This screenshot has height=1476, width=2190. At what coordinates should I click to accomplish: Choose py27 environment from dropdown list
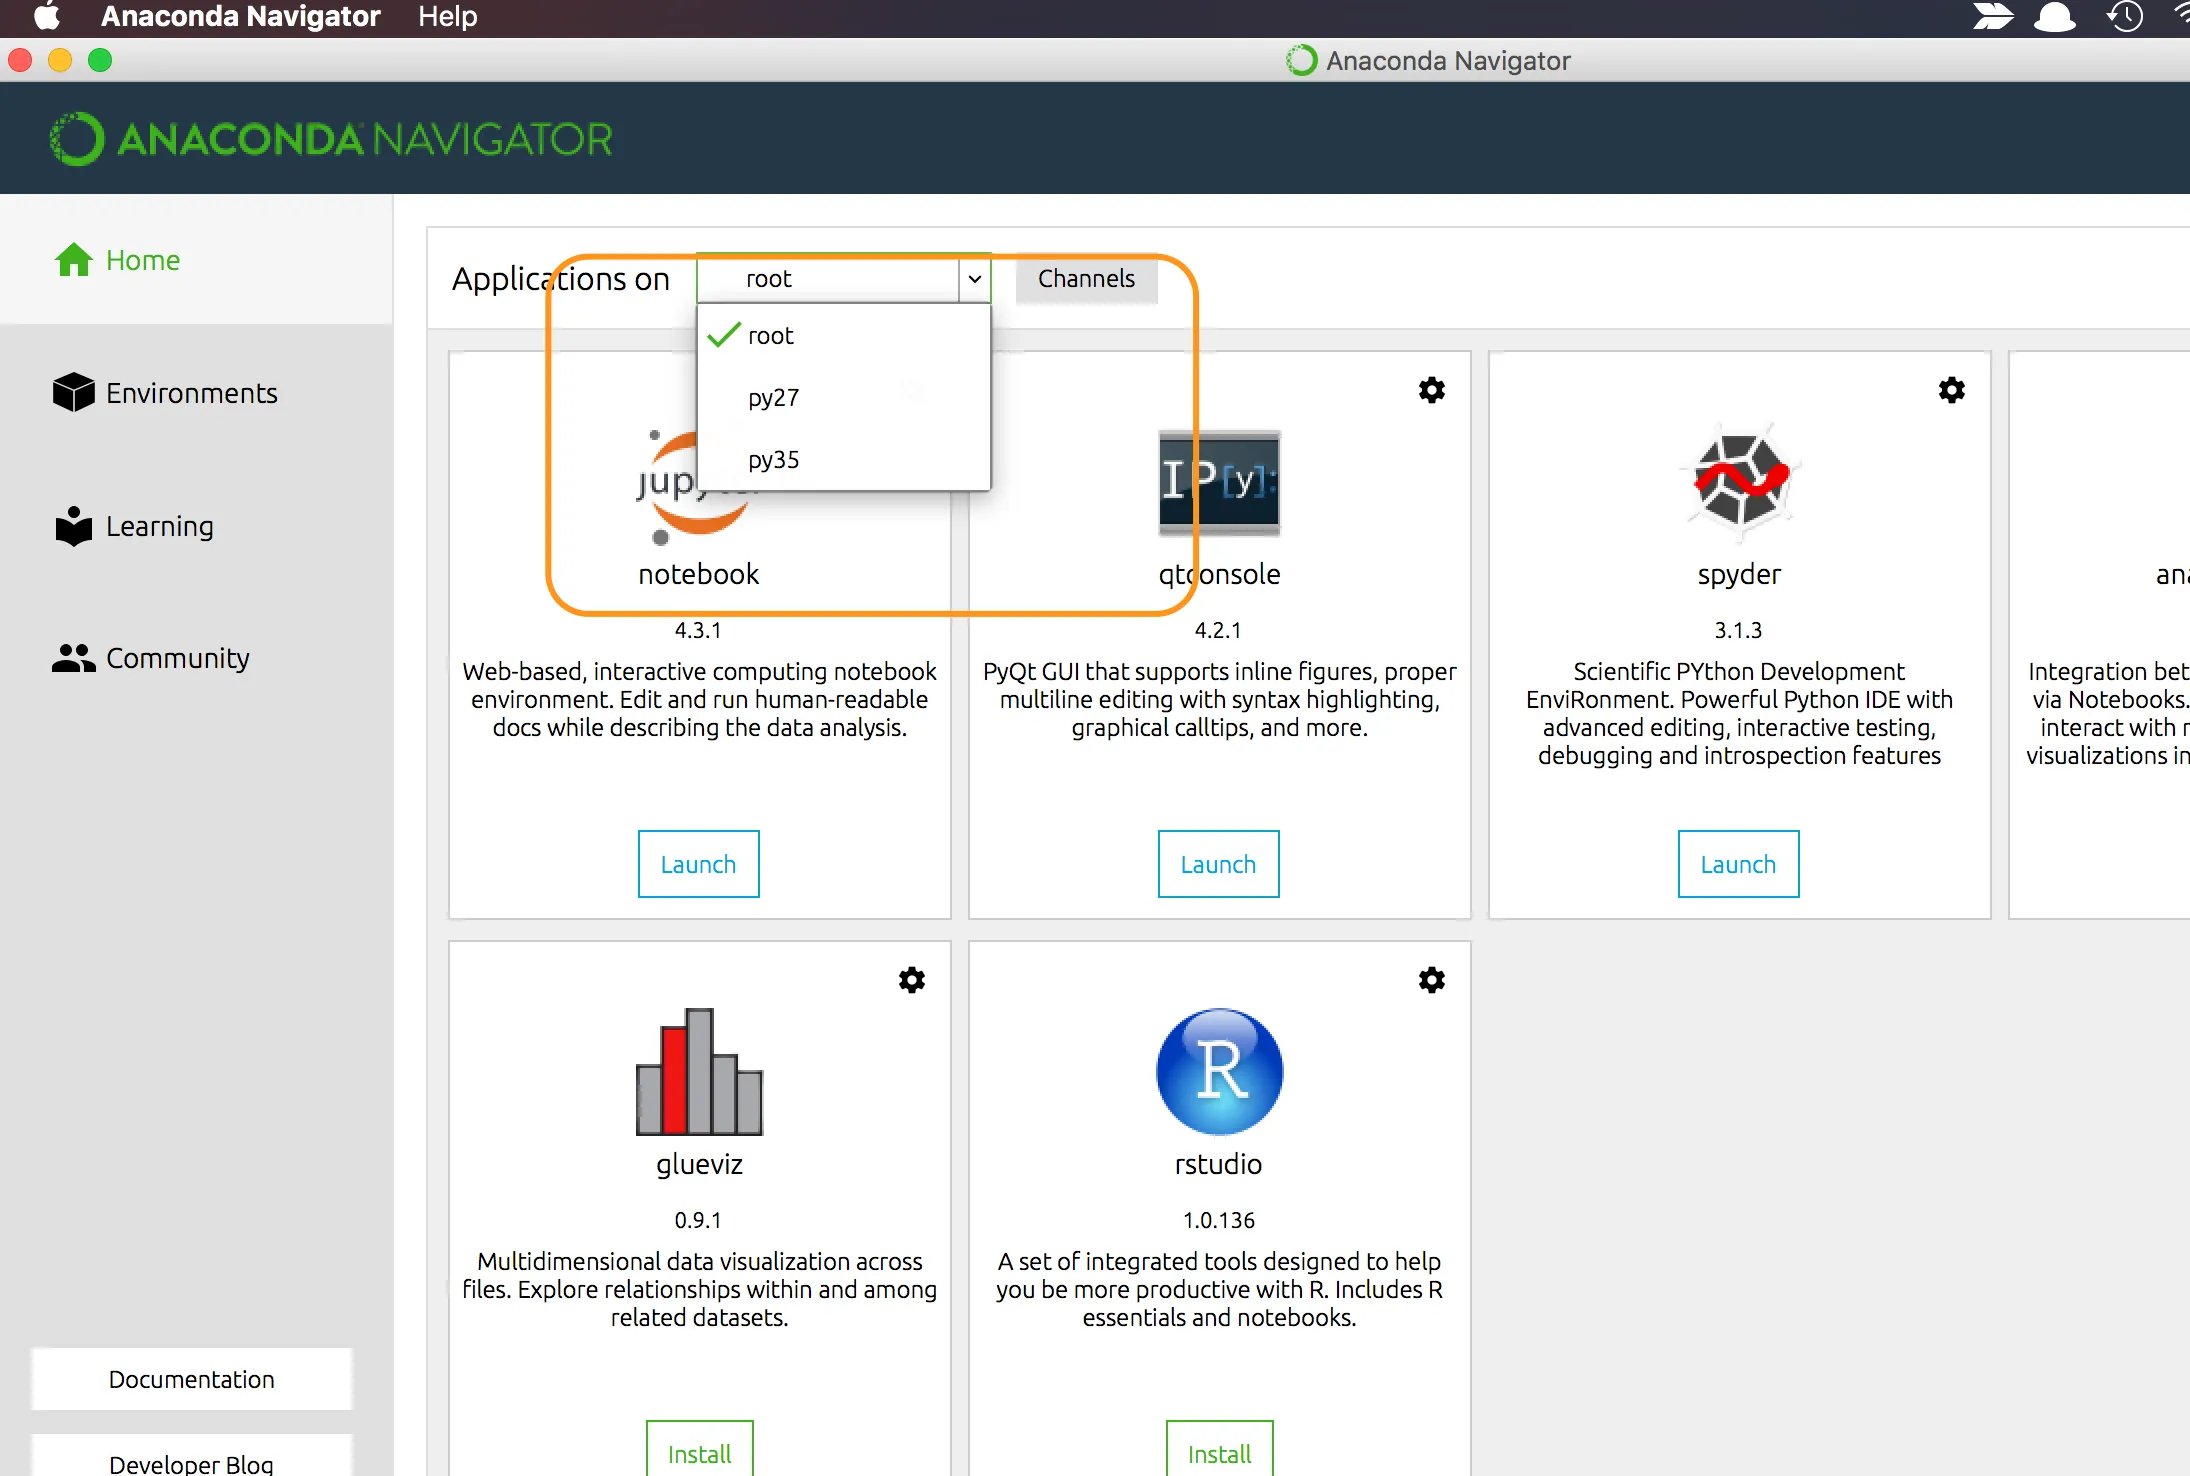(773, 398)
